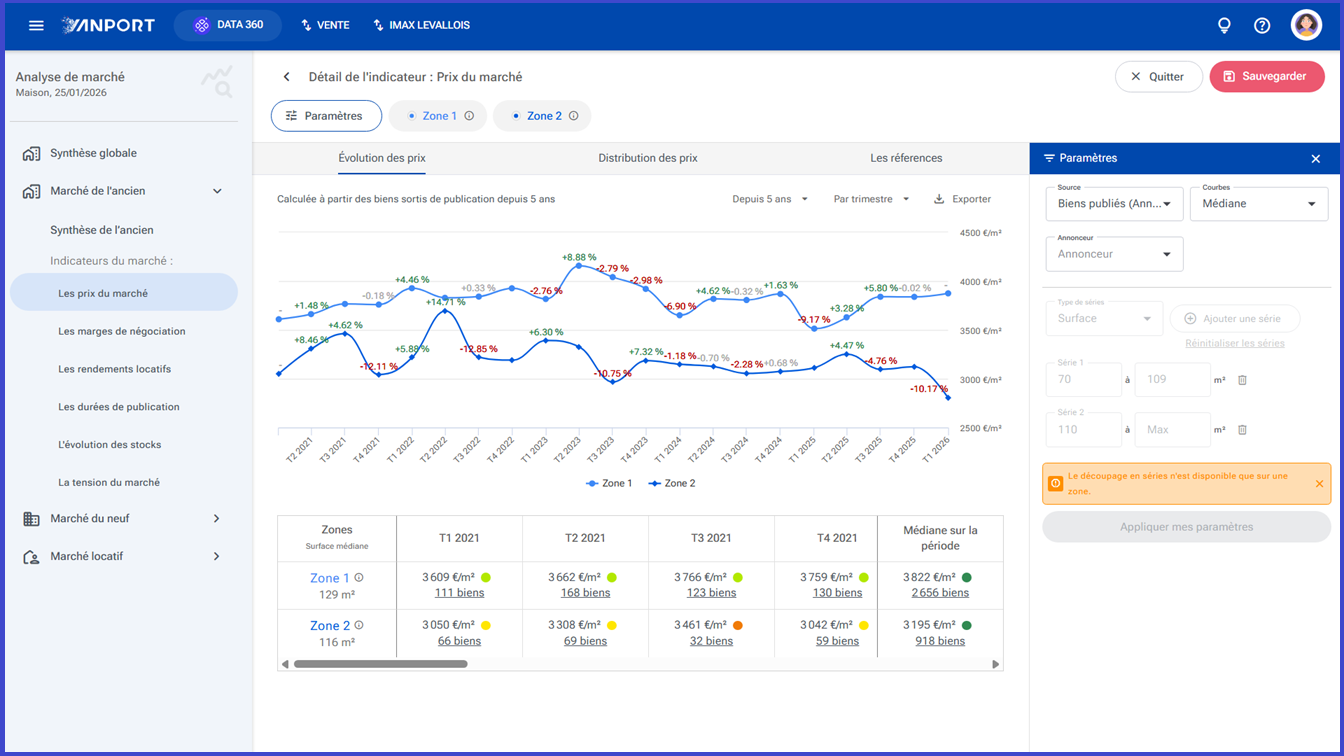The image size is (1344, 756).
Task: Click the Sauvegarder button
Action: point(1267,77)
